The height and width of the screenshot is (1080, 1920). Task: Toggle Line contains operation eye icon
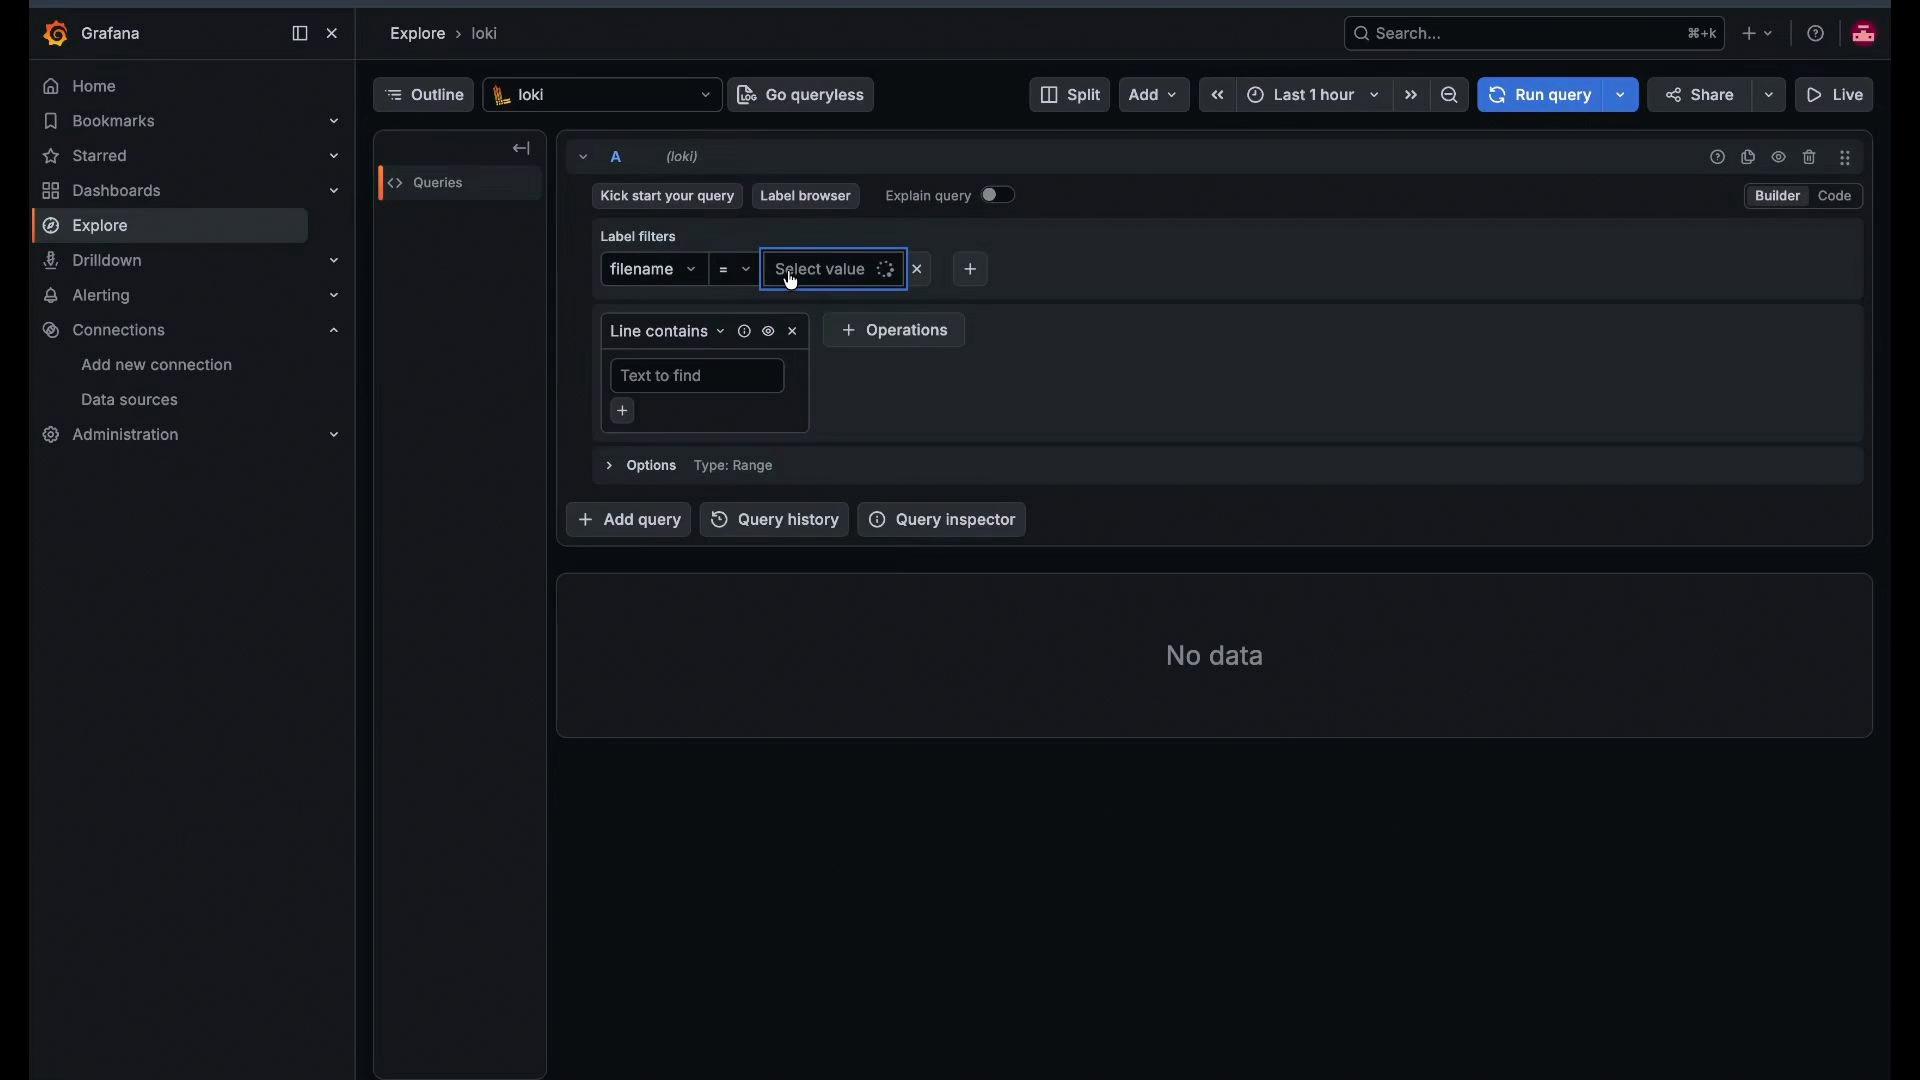pos(768,332)
